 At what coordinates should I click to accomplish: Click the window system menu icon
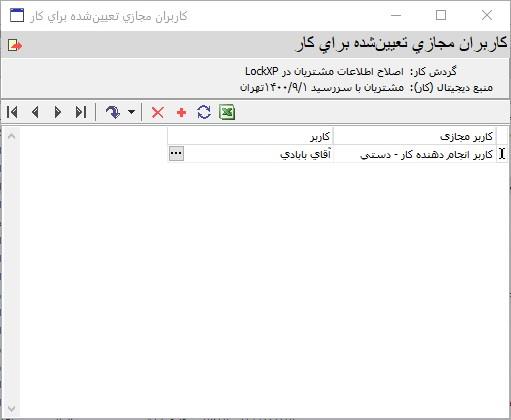tap(17, 15)
